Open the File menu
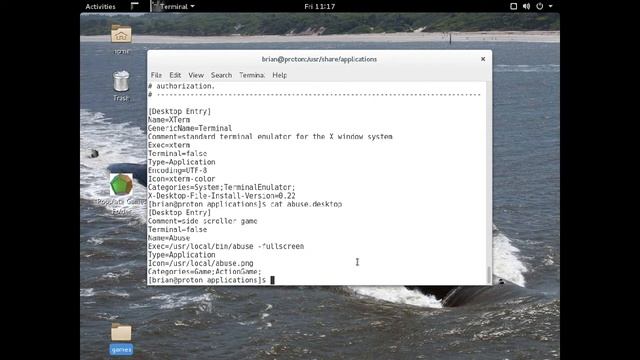 tap(156, 75)
